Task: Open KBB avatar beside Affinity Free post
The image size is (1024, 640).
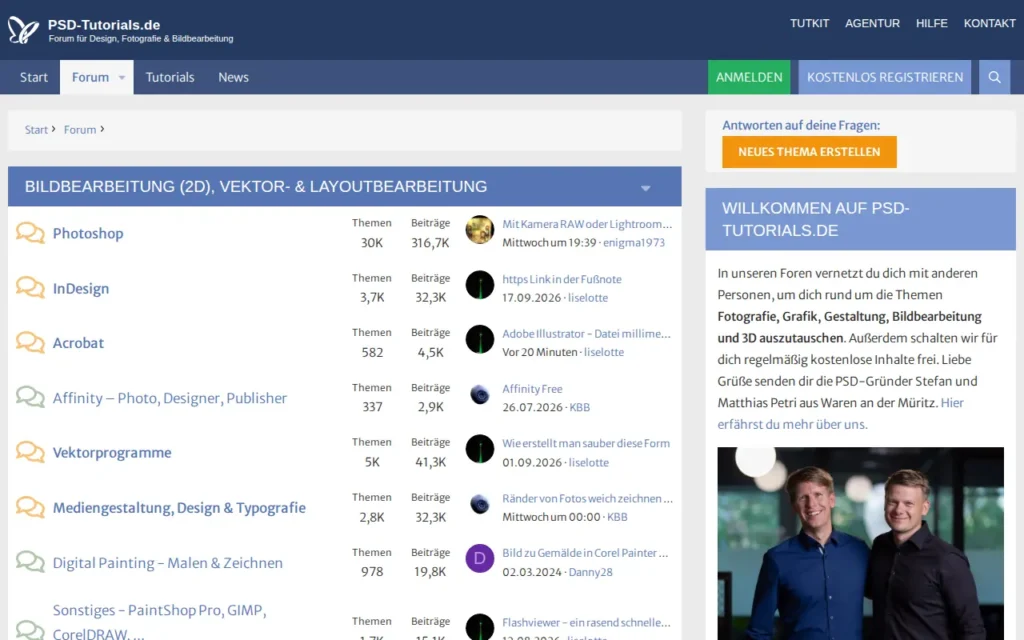Action: [x=479, y=394]
